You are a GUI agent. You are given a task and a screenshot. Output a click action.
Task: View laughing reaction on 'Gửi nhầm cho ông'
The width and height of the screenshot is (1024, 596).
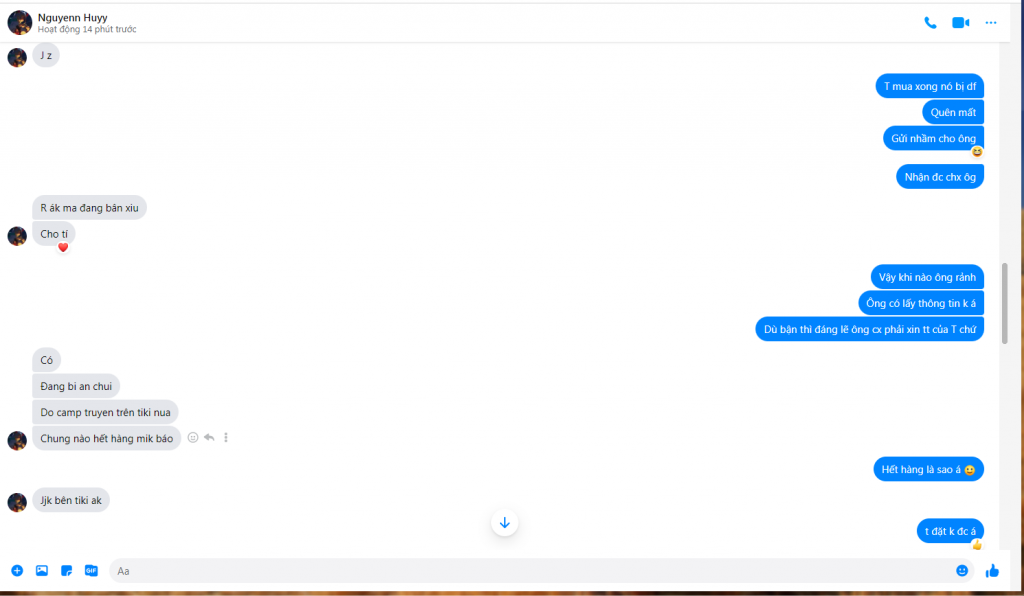(x=976, y=151)
